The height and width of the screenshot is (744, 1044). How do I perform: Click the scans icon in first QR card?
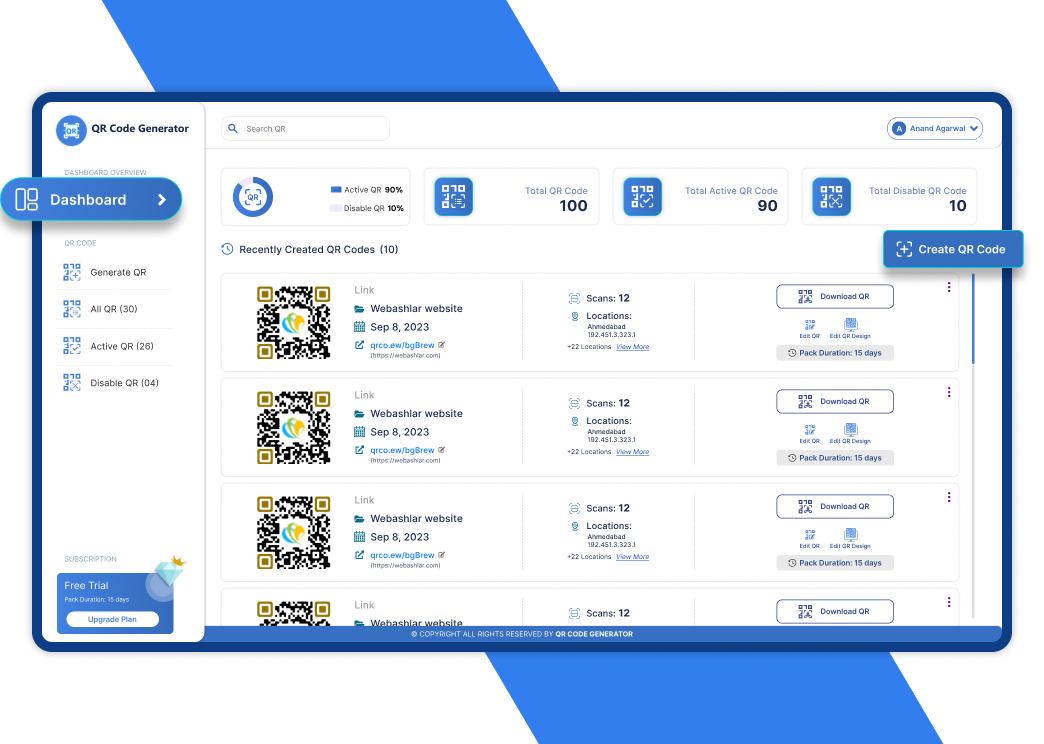pyautogui.click(x=574, y=298)
